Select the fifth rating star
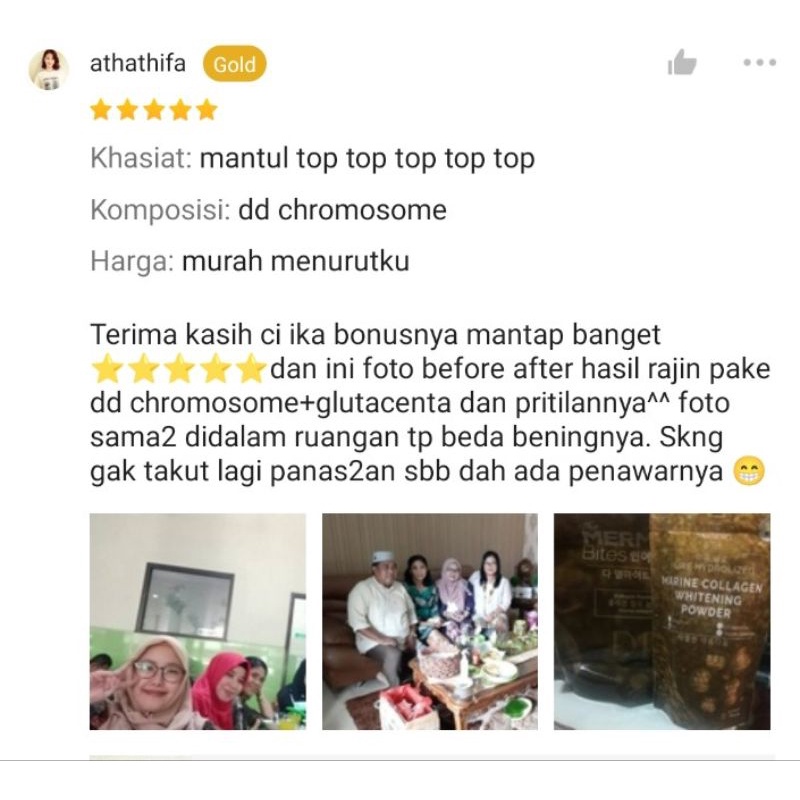Screen dimensions: 800x800 point(207,110)
